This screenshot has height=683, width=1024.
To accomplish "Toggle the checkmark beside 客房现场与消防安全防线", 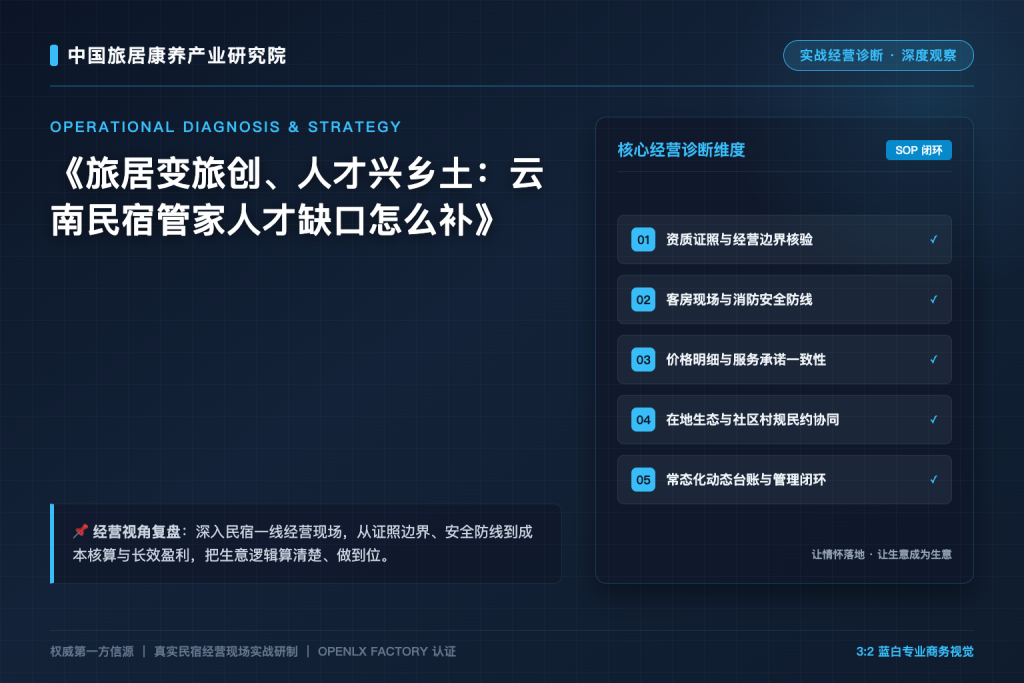I will click(934, 300).
